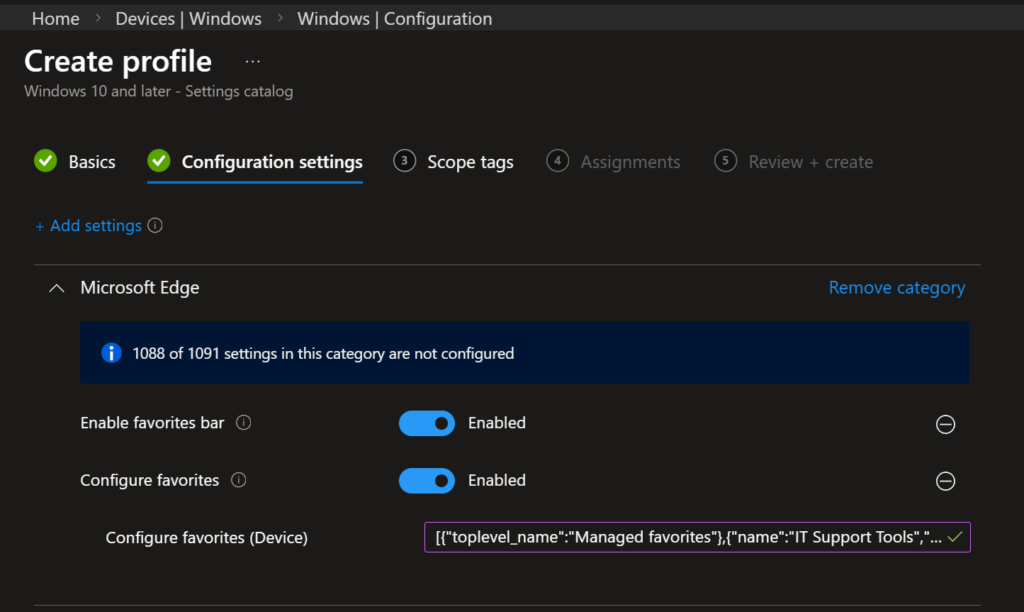Click the step 3 circle icon
1024x612 pixels.
(404, 161)
